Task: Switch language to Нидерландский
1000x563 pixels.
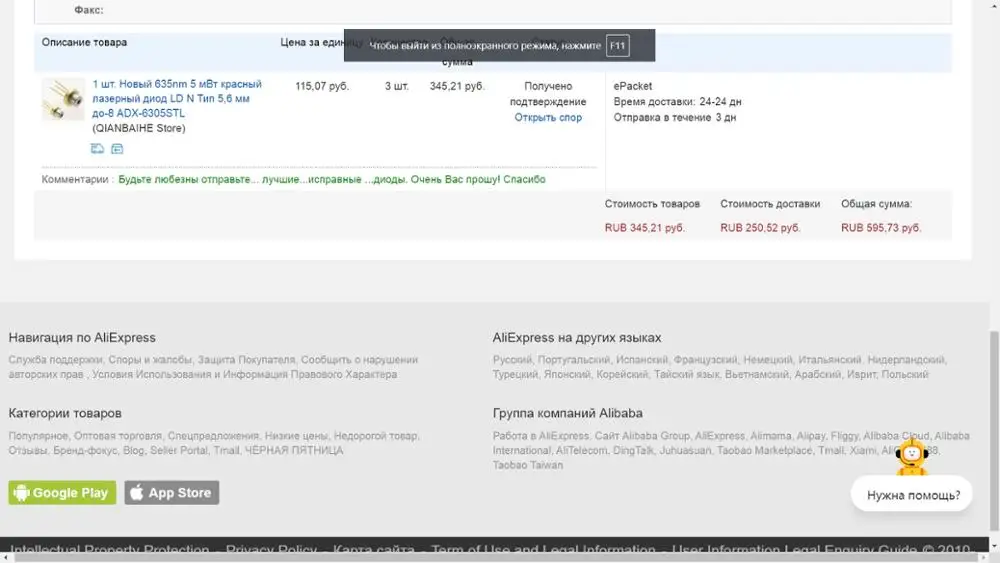Action: point(906,360)
